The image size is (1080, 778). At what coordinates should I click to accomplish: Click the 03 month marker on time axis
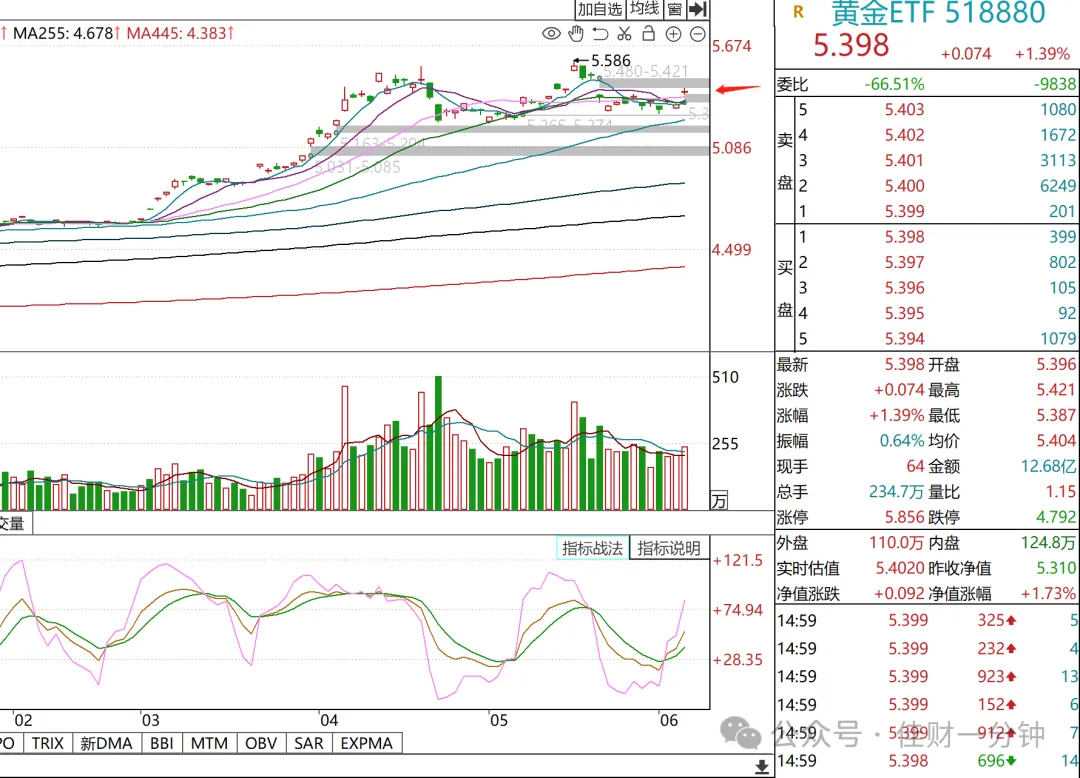click(150, 720)
